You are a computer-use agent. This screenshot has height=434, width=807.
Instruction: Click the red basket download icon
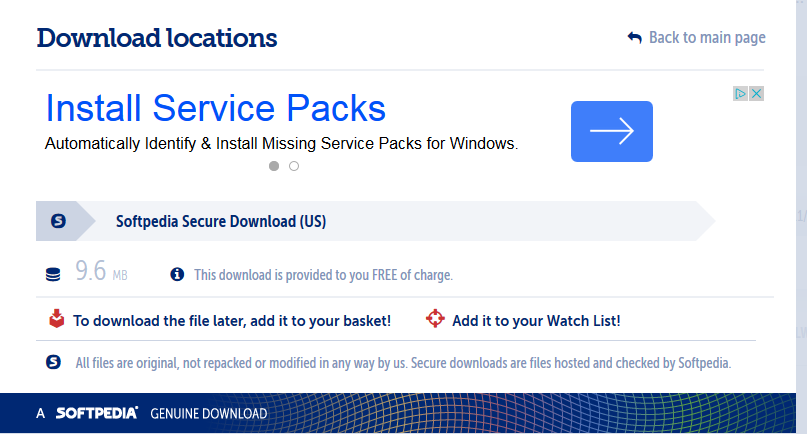click(57, 319)
